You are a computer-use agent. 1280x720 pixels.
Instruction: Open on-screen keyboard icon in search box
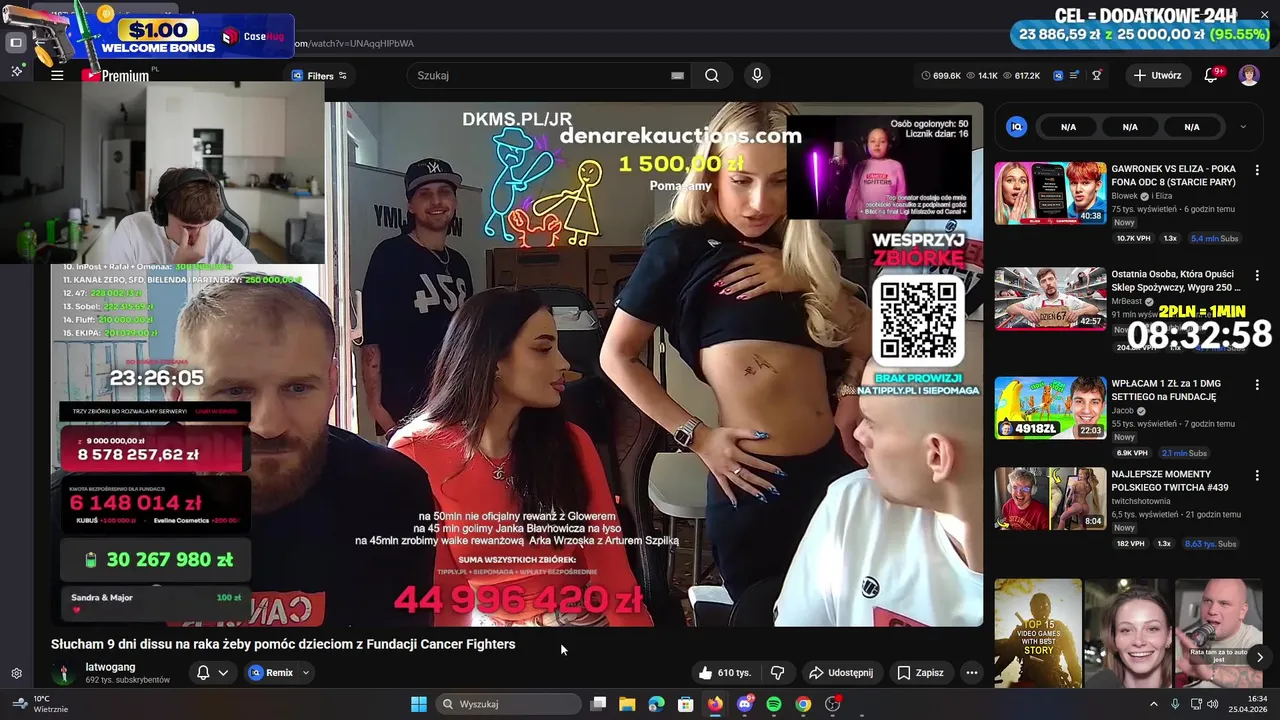(x=677, y=76)
